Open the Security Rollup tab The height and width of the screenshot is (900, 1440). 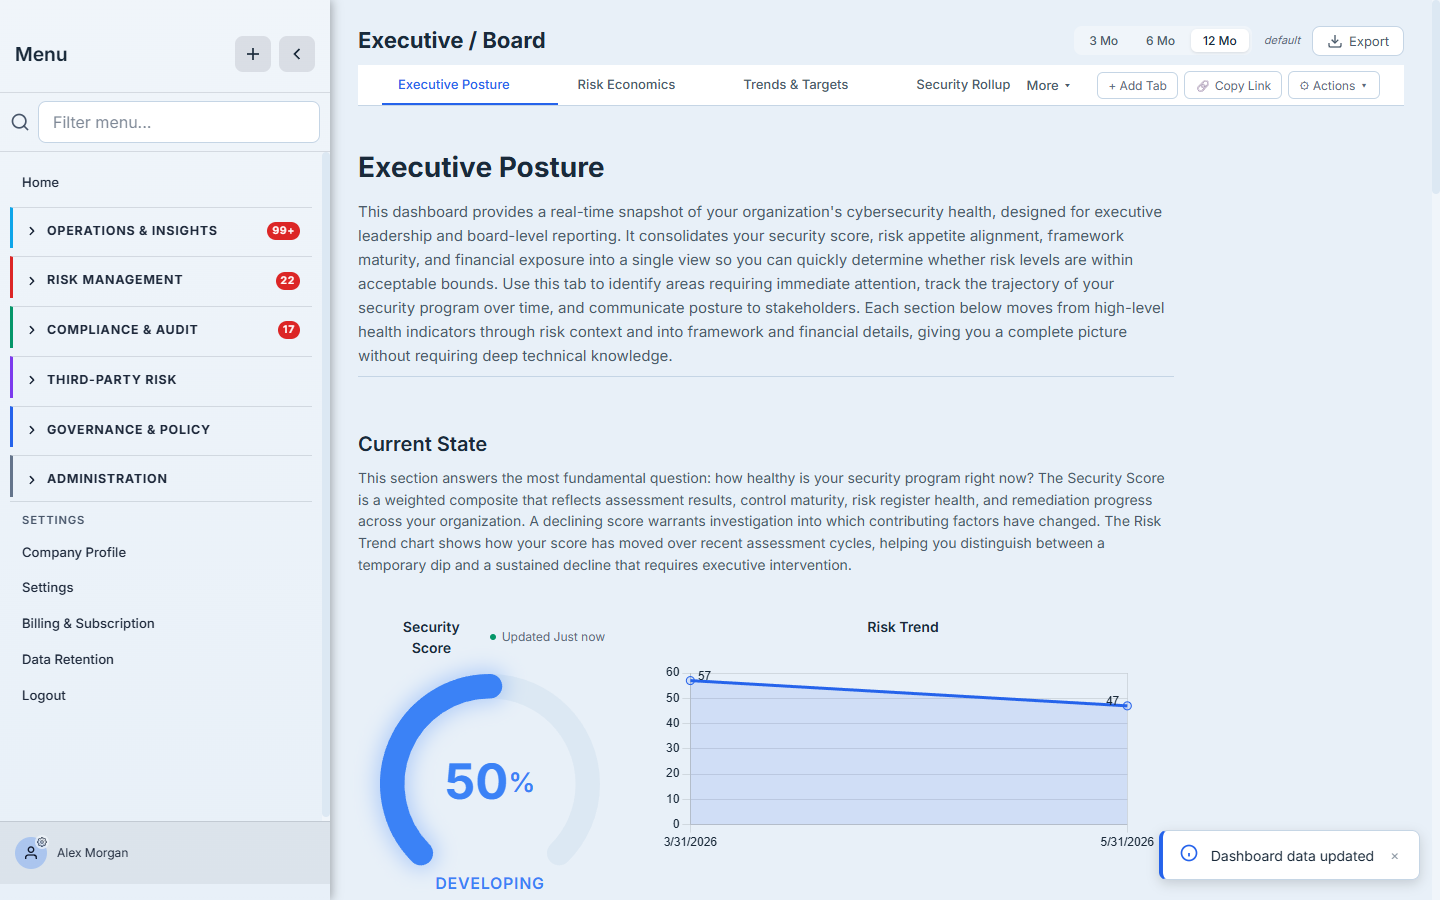(x=963, y=85)
